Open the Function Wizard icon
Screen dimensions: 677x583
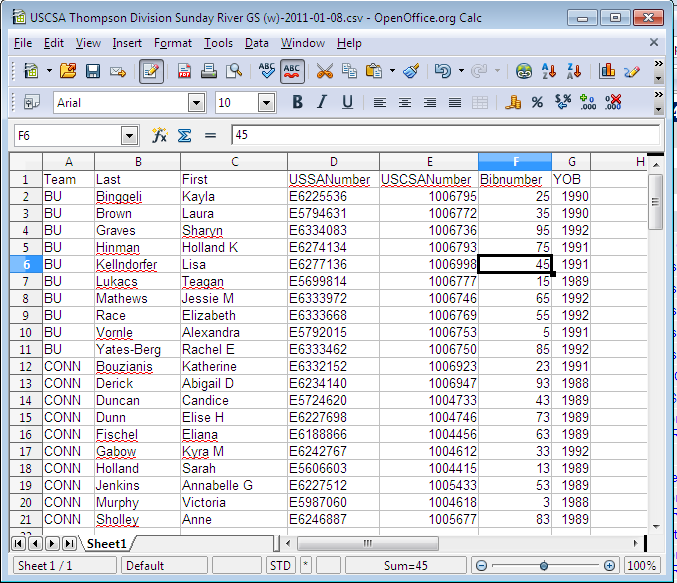[159, 136]
